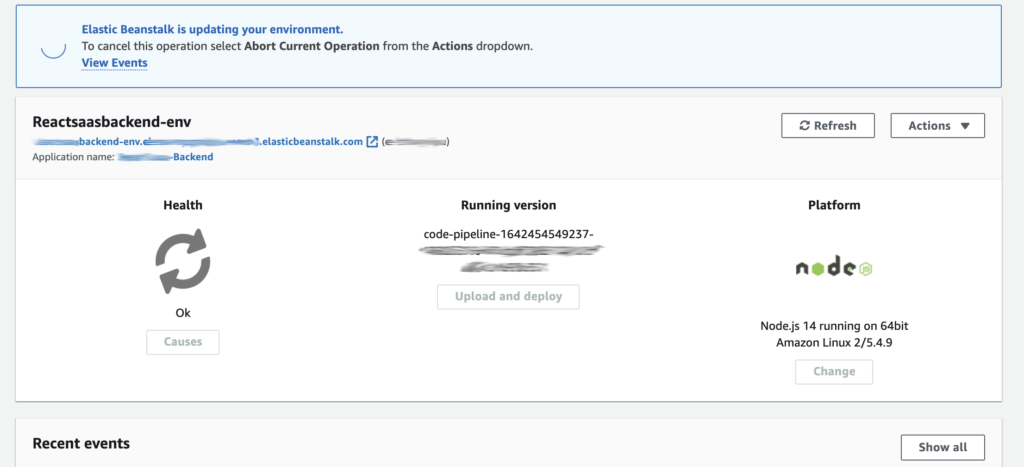Screen dimensions: 1024x467
Task: Click the Running version heading
Action: (509, 205)
